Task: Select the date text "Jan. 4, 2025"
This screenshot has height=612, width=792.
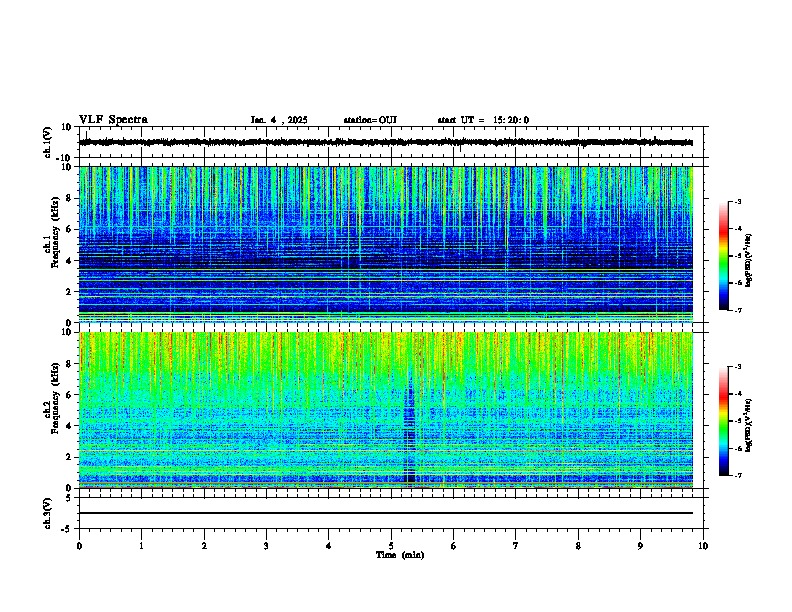Action: (279, 120)
